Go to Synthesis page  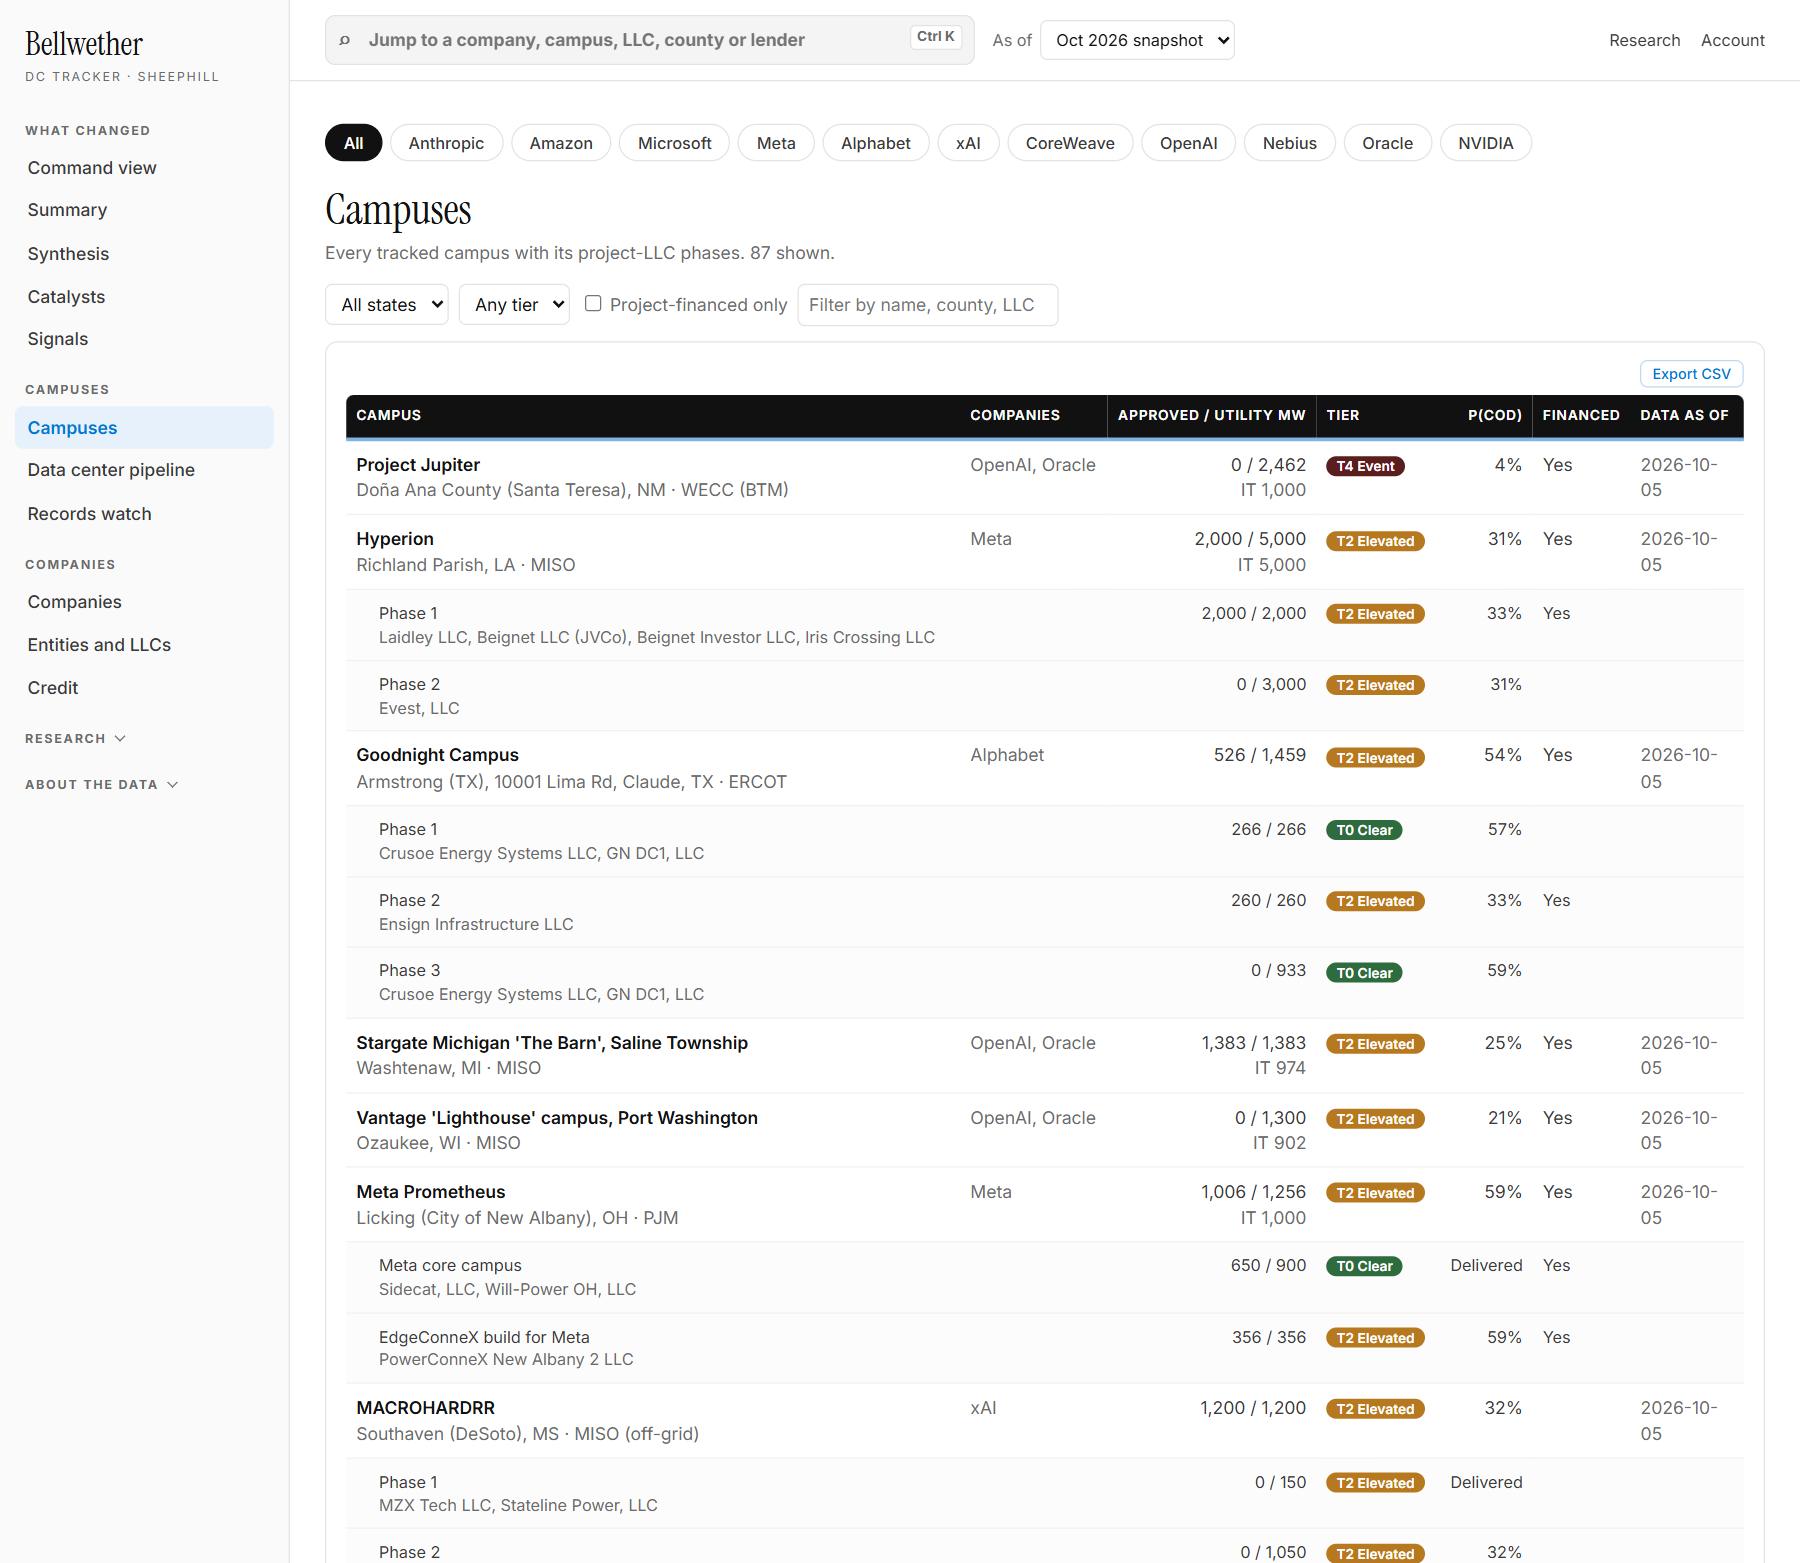click(x=144, y=254)
